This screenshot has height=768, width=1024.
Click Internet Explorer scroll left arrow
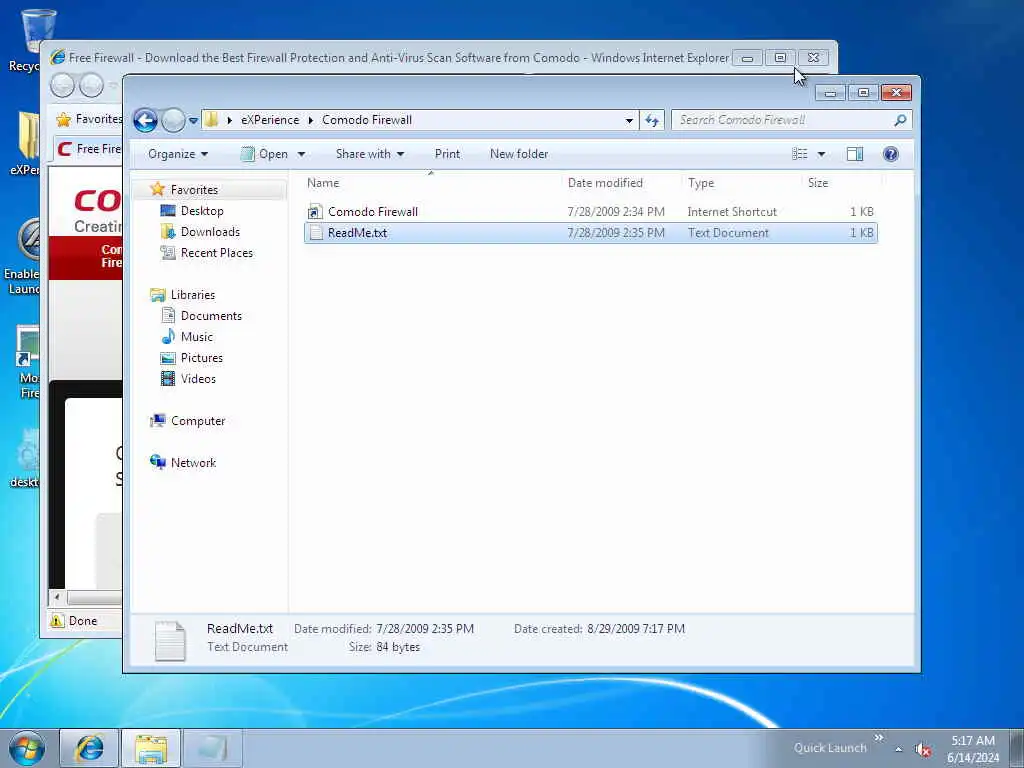(57, 597)
